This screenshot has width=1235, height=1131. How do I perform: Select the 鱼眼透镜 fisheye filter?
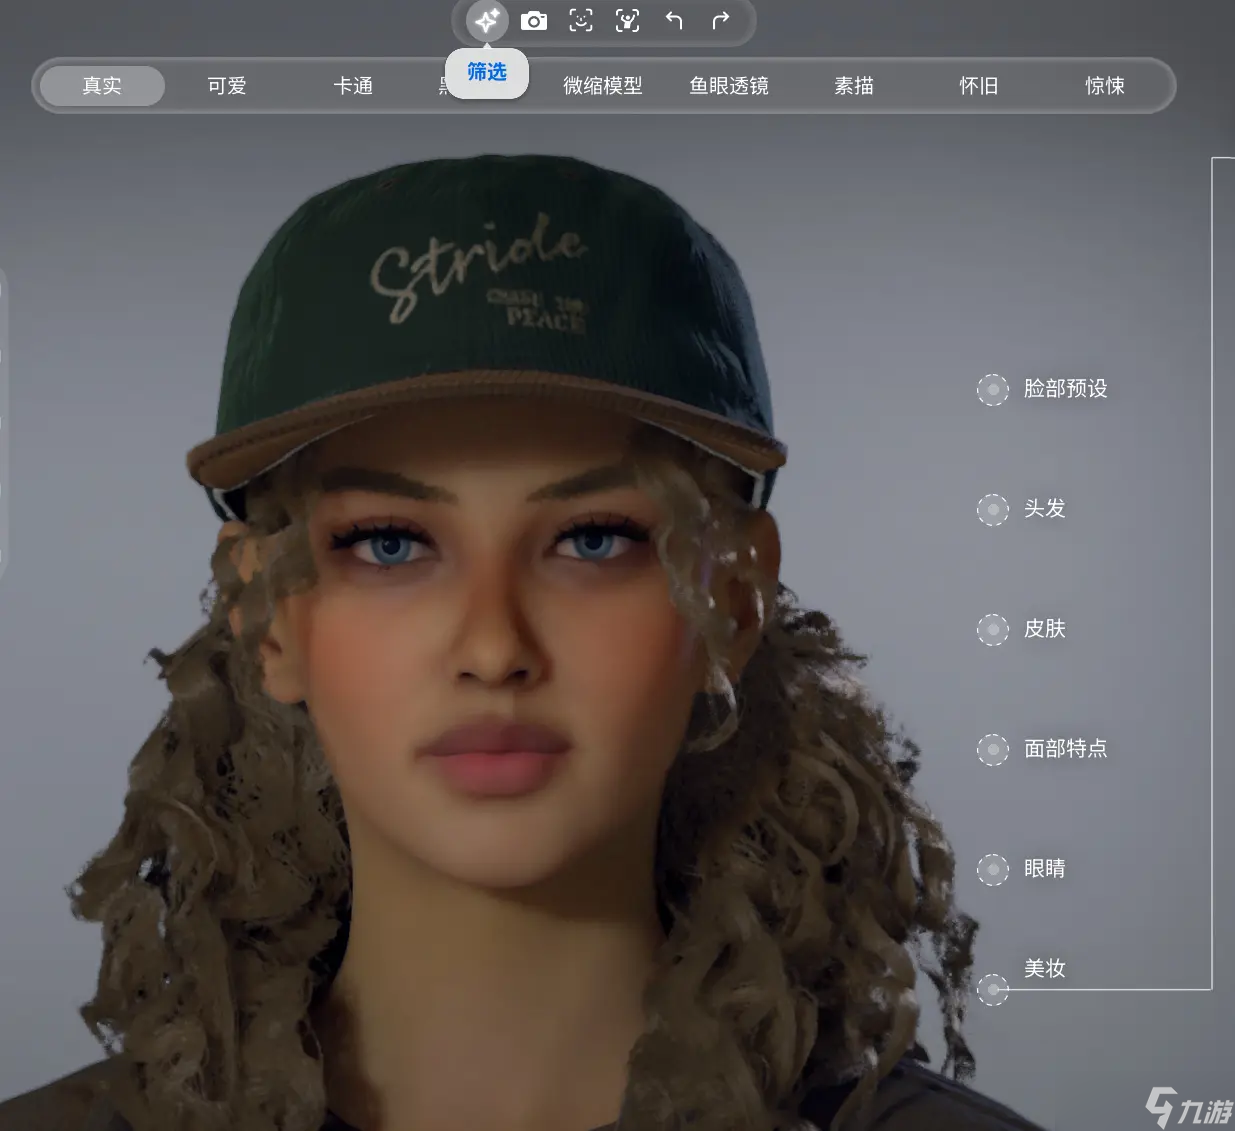pos(729,86)
